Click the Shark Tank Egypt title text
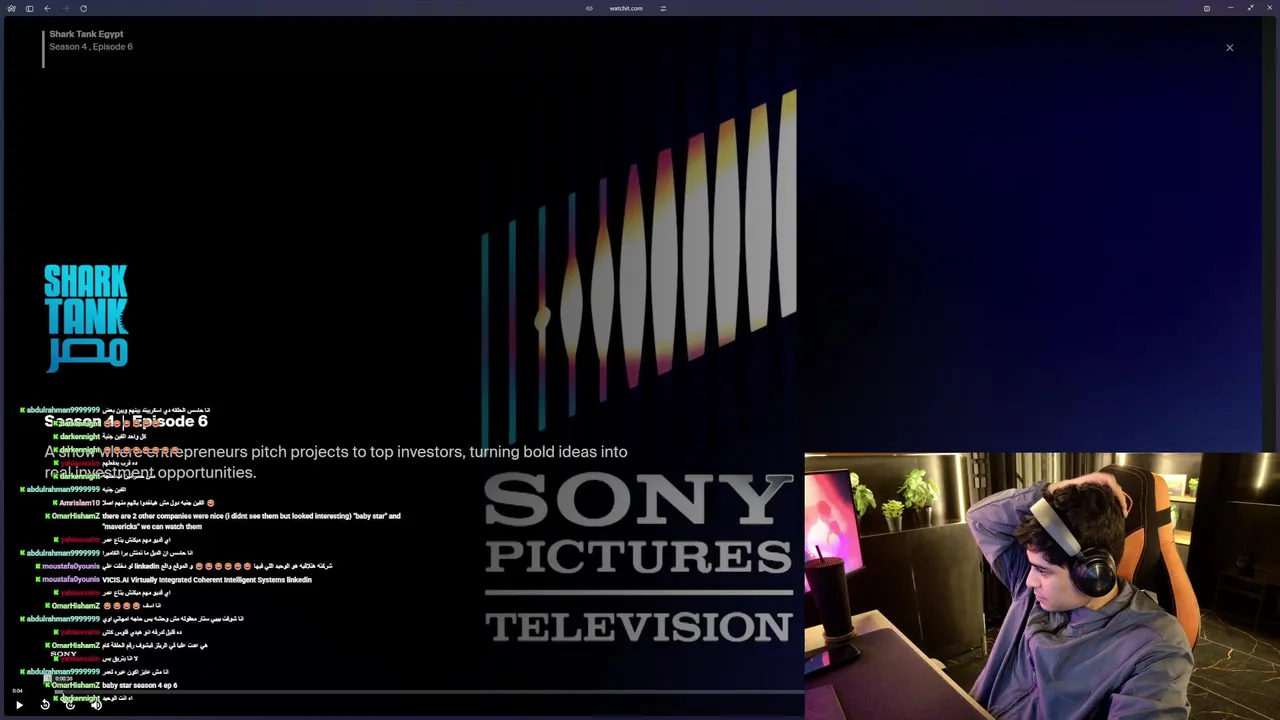 [86, 34]
